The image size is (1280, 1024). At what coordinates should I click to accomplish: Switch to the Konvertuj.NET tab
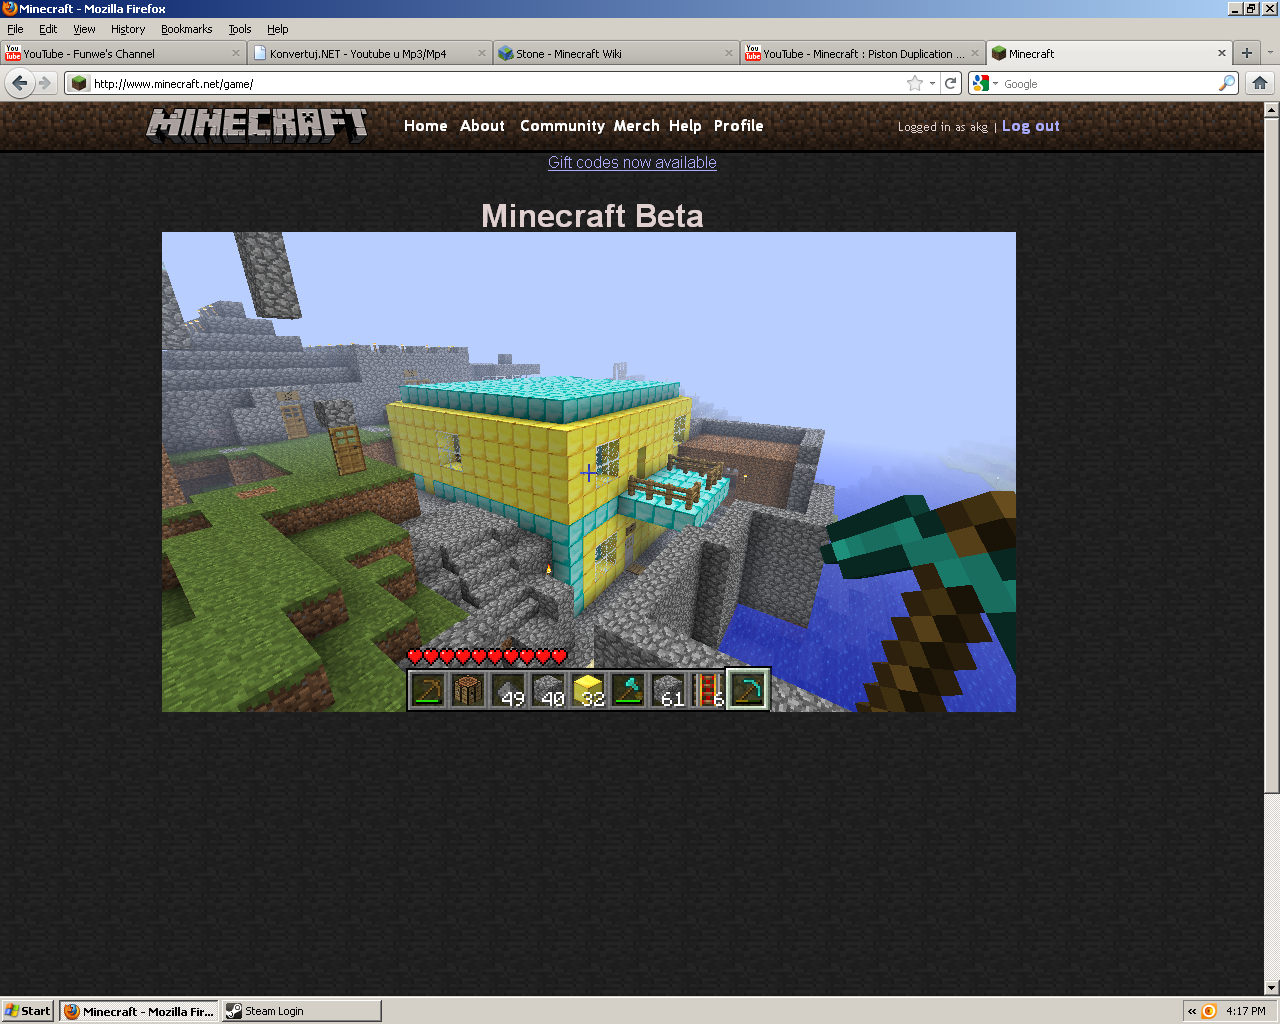(x=369, y=53)
